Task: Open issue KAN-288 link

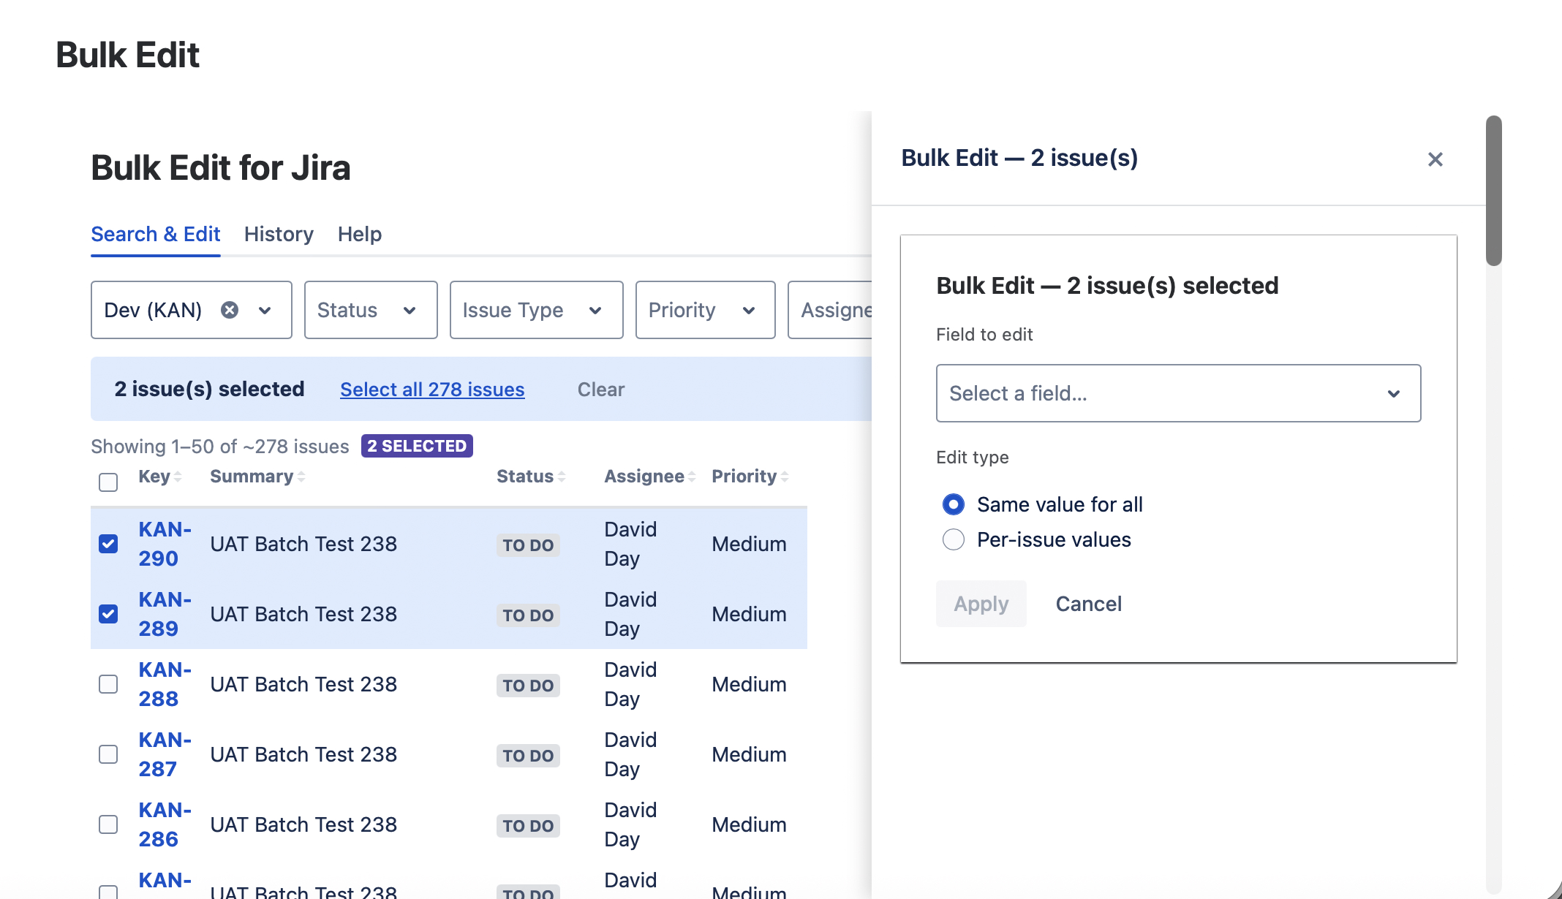Action: (165, 684)
